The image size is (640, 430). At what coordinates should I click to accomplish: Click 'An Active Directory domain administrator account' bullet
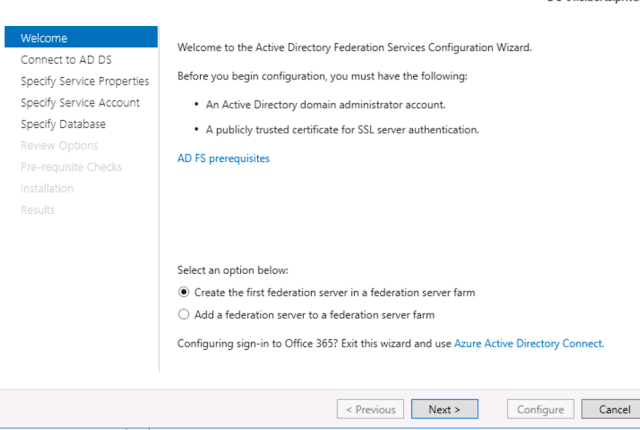(x=325, y=105)
